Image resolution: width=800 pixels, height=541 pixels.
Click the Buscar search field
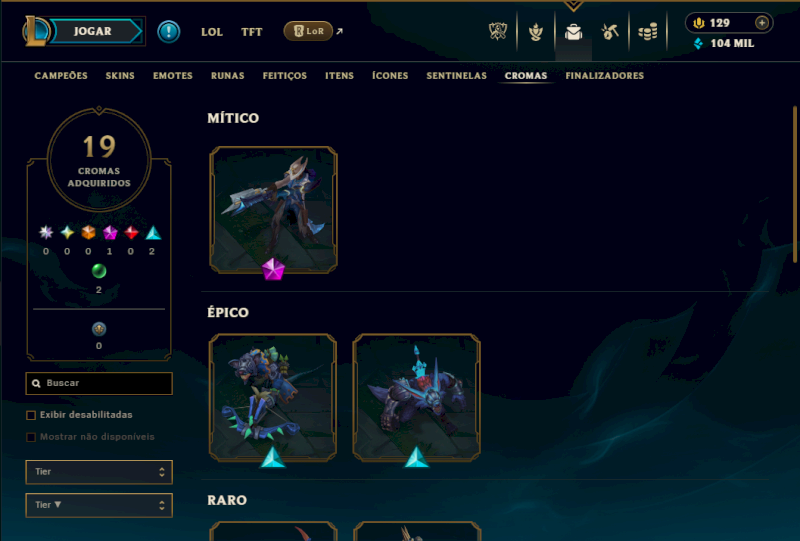pyautogui.click(x=99, y=383)
